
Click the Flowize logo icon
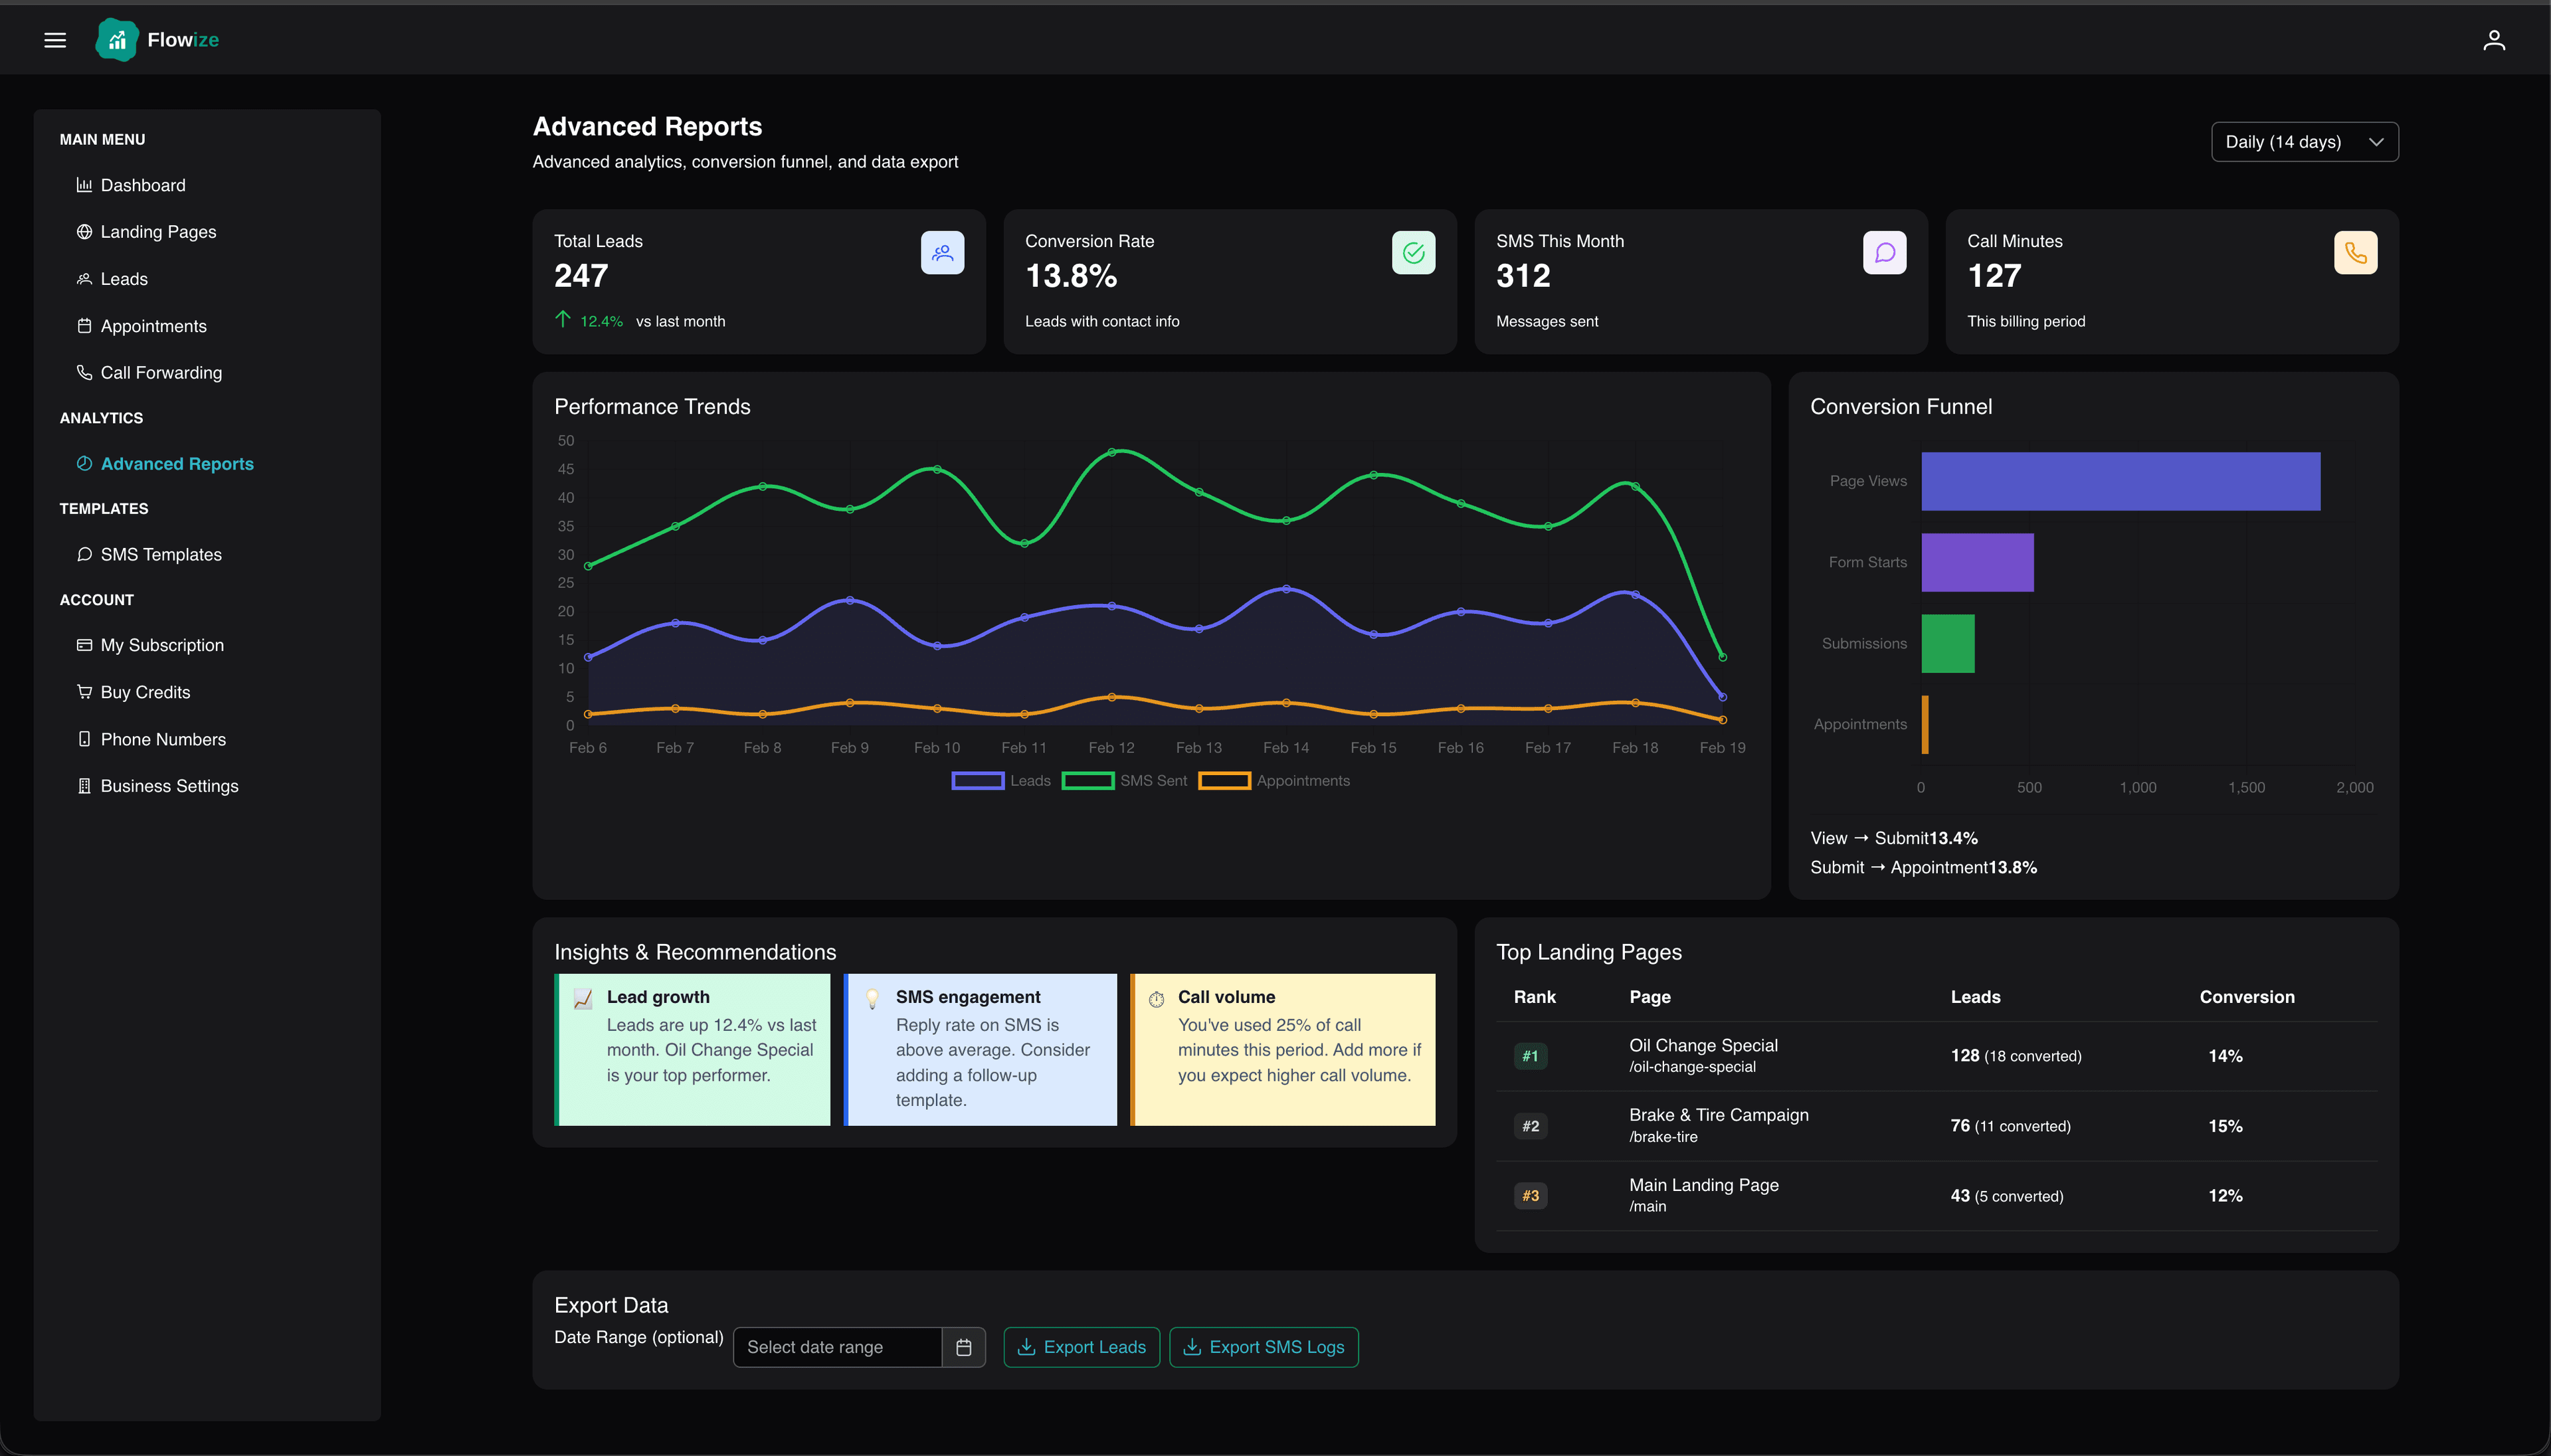pos(117,40)
